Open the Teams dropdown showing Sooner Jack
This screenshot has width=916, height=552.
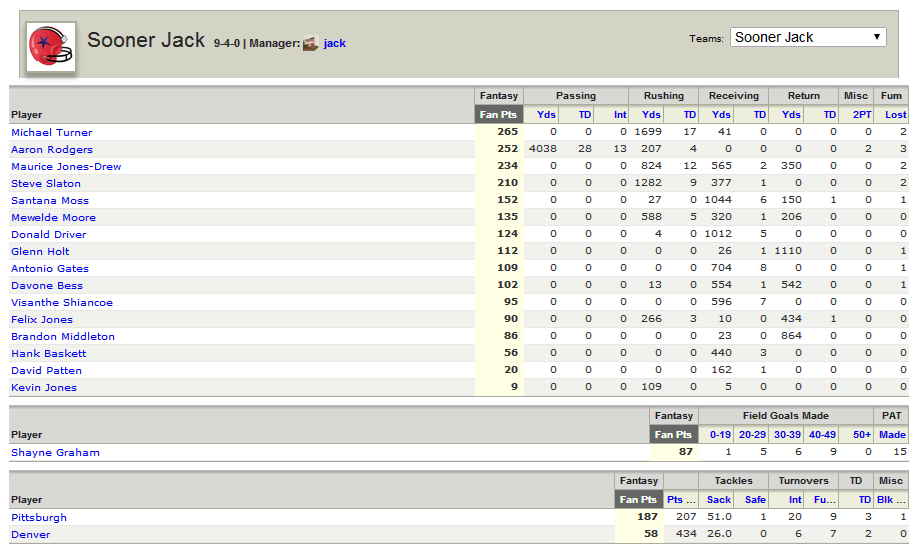[x=808, y=37]
